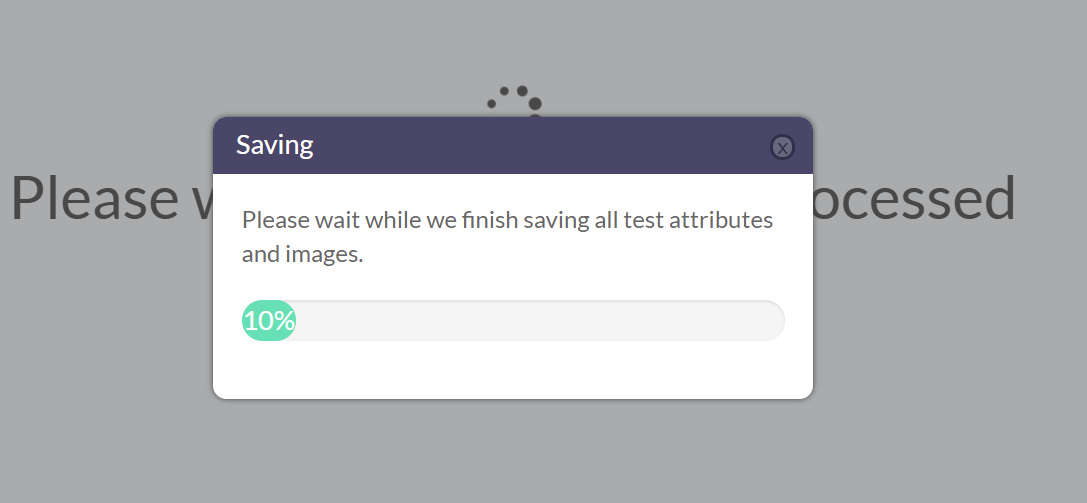
Task: Click the "Saving" dialog title
Action: click(275, 145)
